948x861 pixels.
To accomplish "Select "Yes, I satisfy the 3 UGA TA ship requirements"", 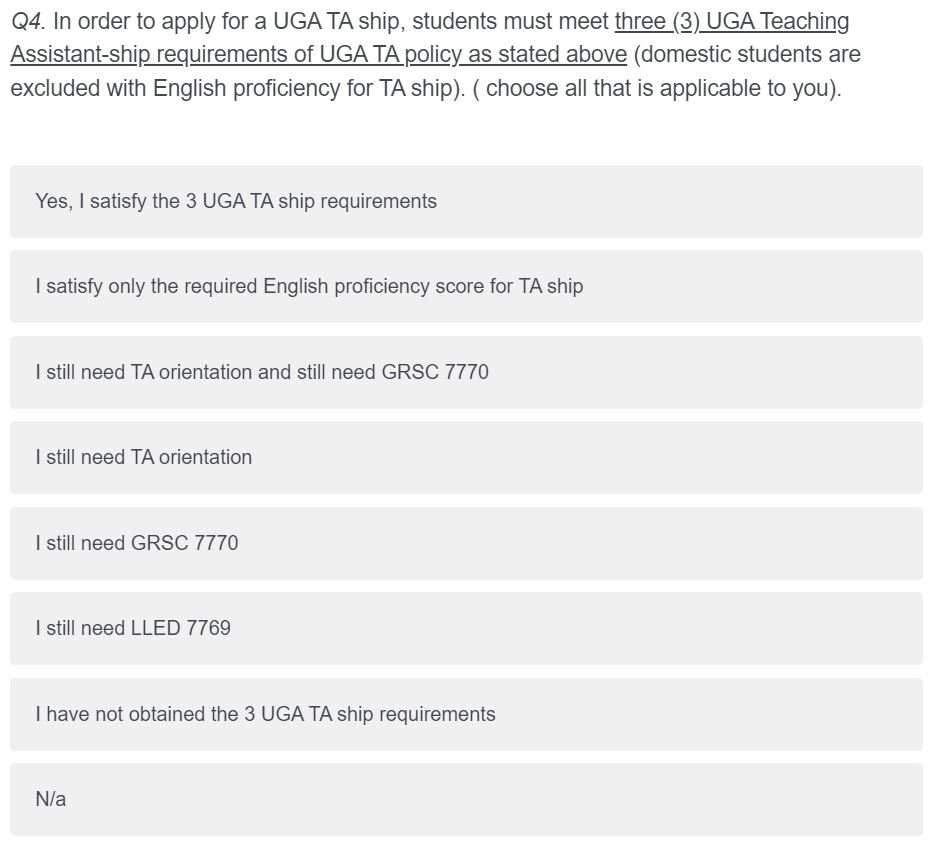I will pyautogui.click(x=466, y=201).
